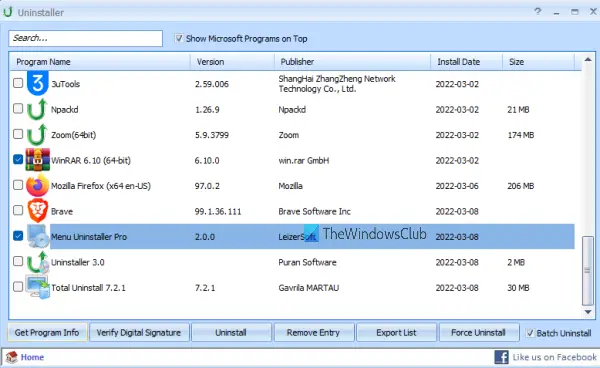Click the Mozilla Firefox icon
Viewport: 600px width, 368px height.
(x=38, y=185)
